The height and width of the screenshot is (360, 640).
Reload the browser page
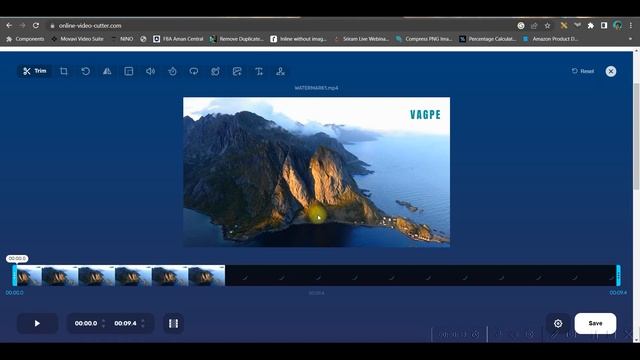(x=36, y=25)
